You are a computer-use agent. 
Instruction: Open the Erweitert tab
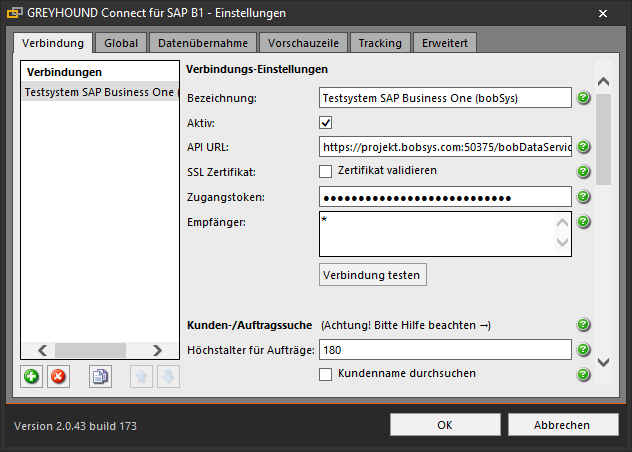445,43
